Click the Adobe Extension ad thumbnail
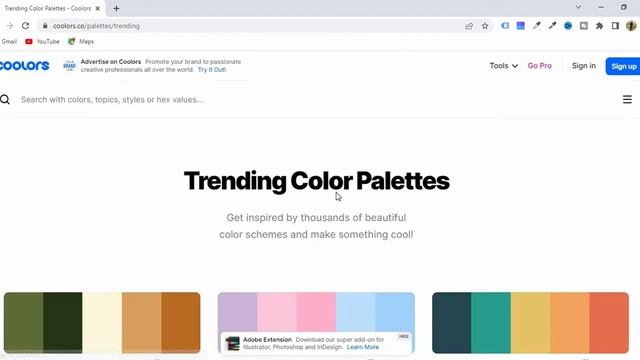 [x=233, y=343]
